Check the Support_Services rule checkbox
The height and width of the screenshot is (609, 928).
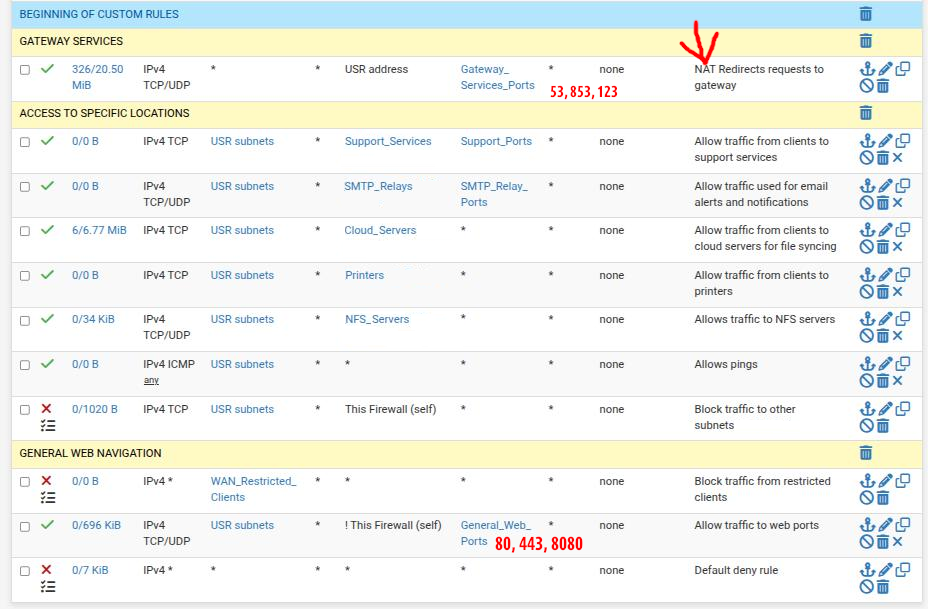pos(25,142)
